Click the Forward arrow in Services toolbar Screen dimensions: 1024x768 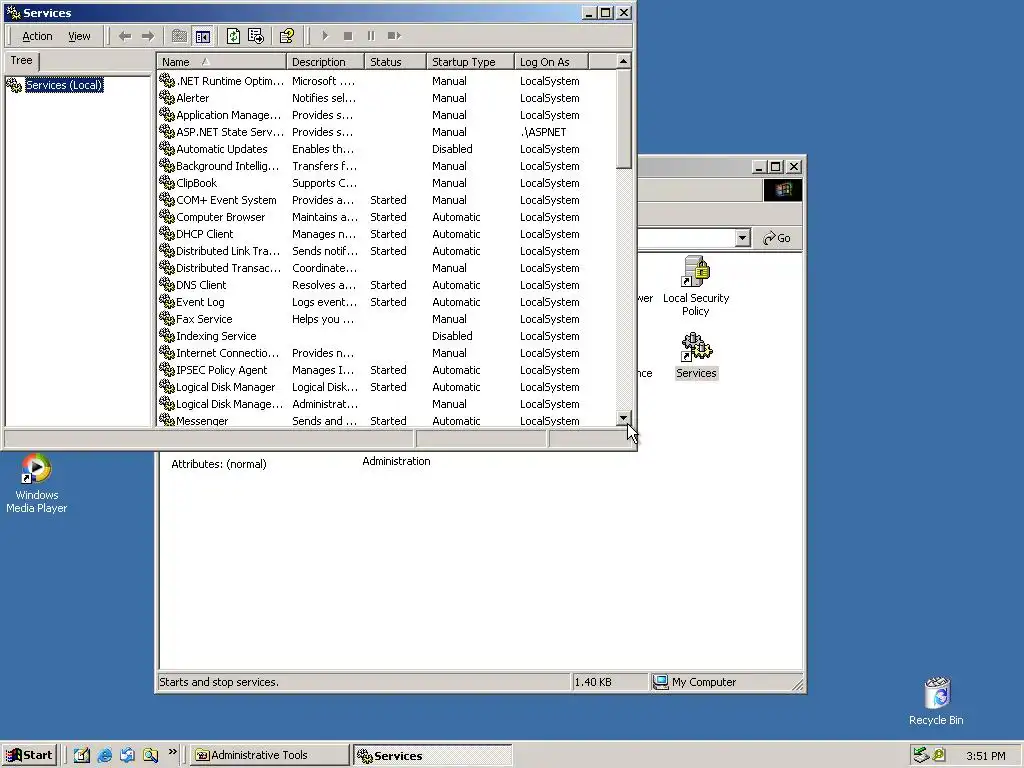pyautogui.click(x=148, y=36)
